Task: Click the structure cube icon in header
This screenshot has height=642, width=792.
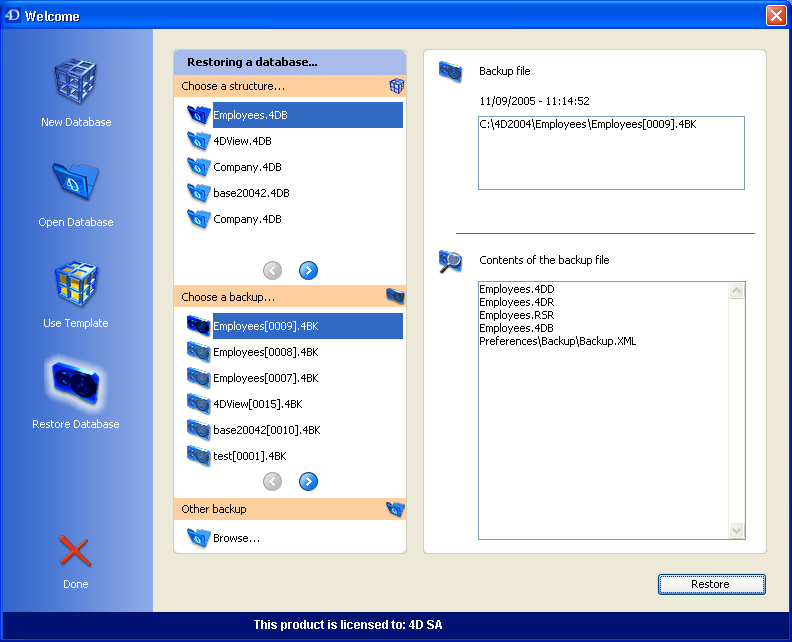Action: (x=396, y=86)
